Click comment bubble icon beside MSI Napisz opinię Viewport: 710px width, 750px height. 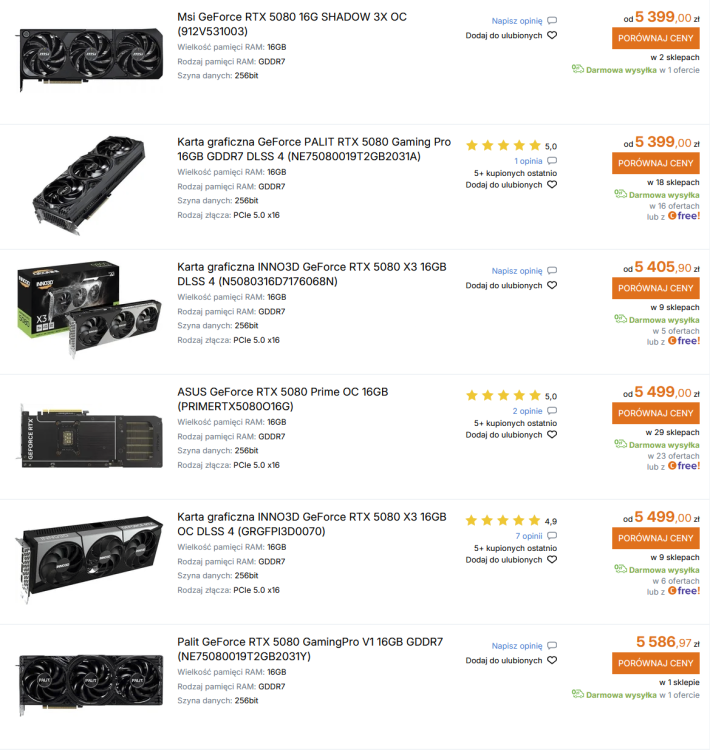[552, 21]
